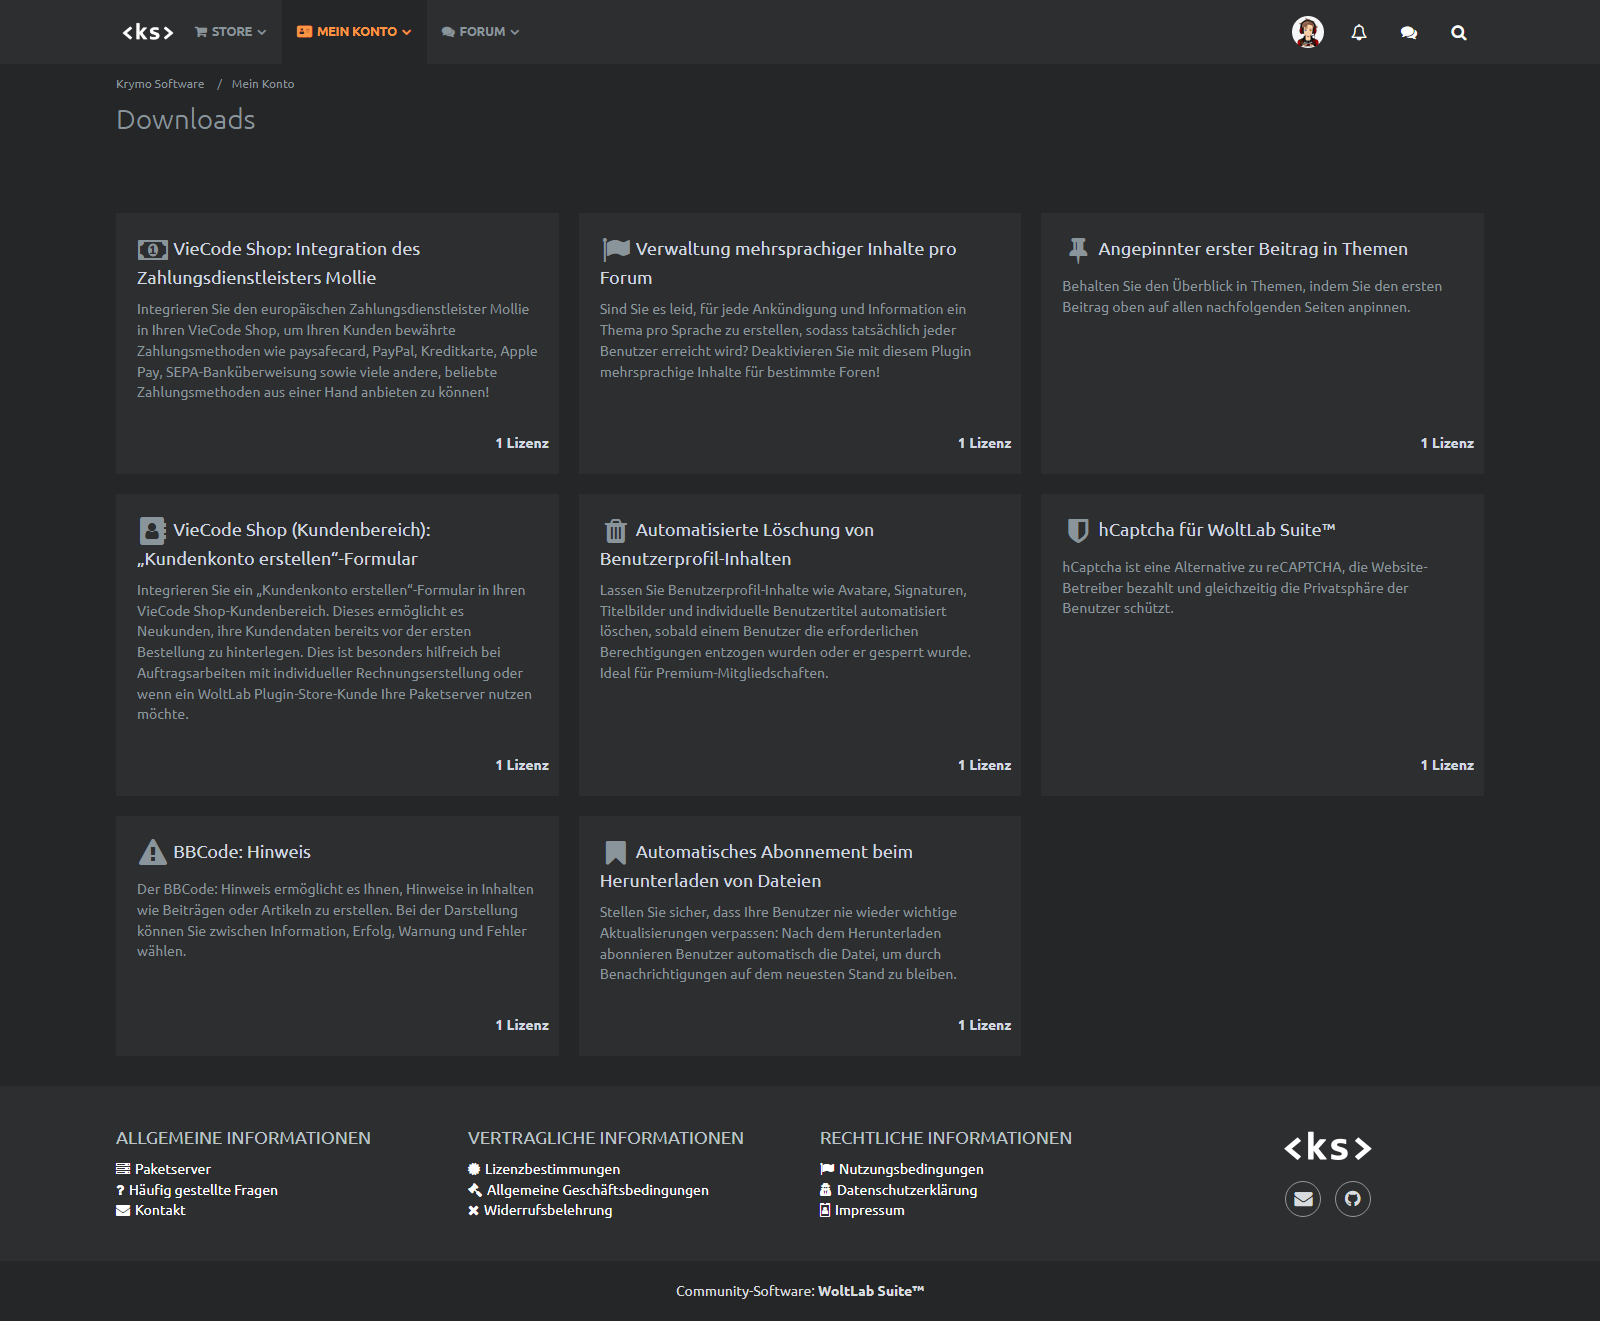Expand the Forum dropdown menu

pos(480,32)
